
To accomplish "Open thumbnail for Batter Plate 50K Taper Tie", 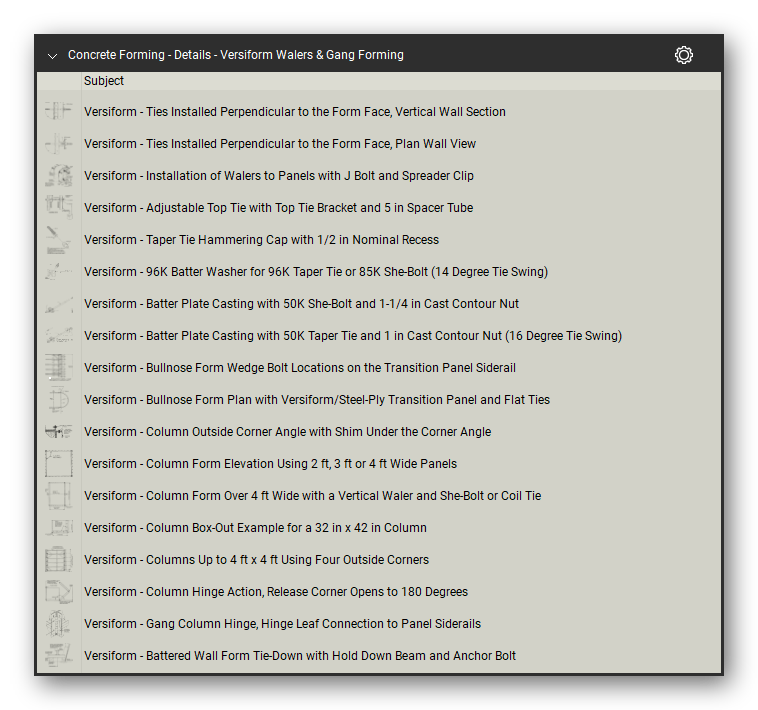I will (x=59, y=335).
